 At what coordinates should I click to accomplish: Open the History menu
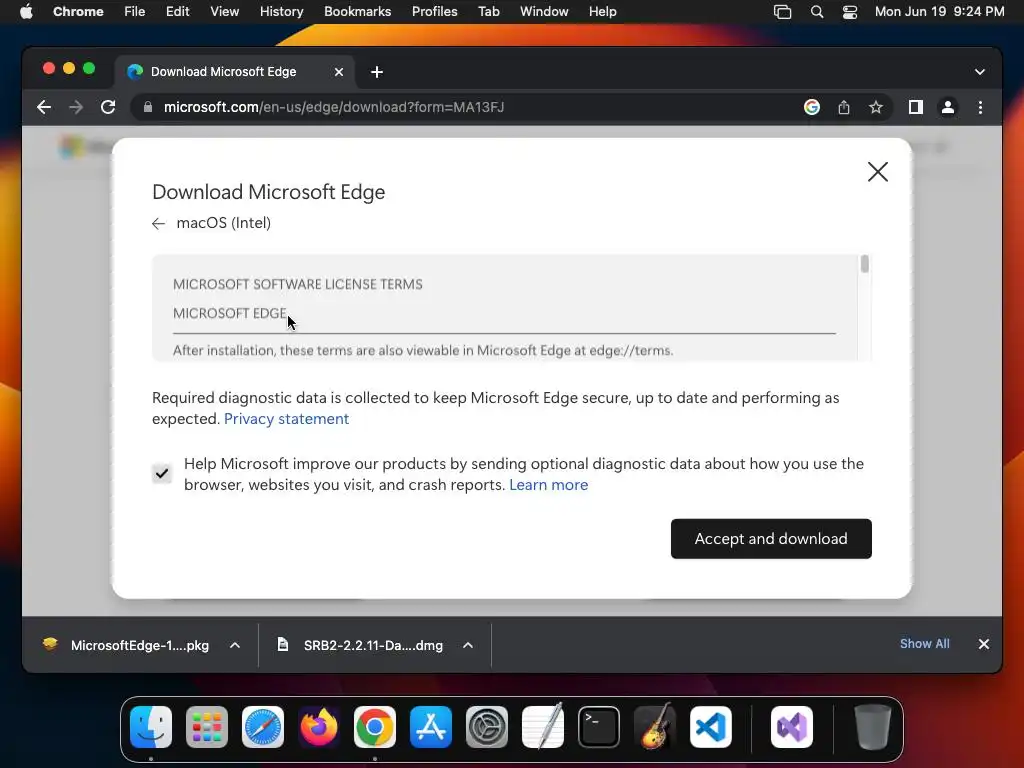coord(281,12)
